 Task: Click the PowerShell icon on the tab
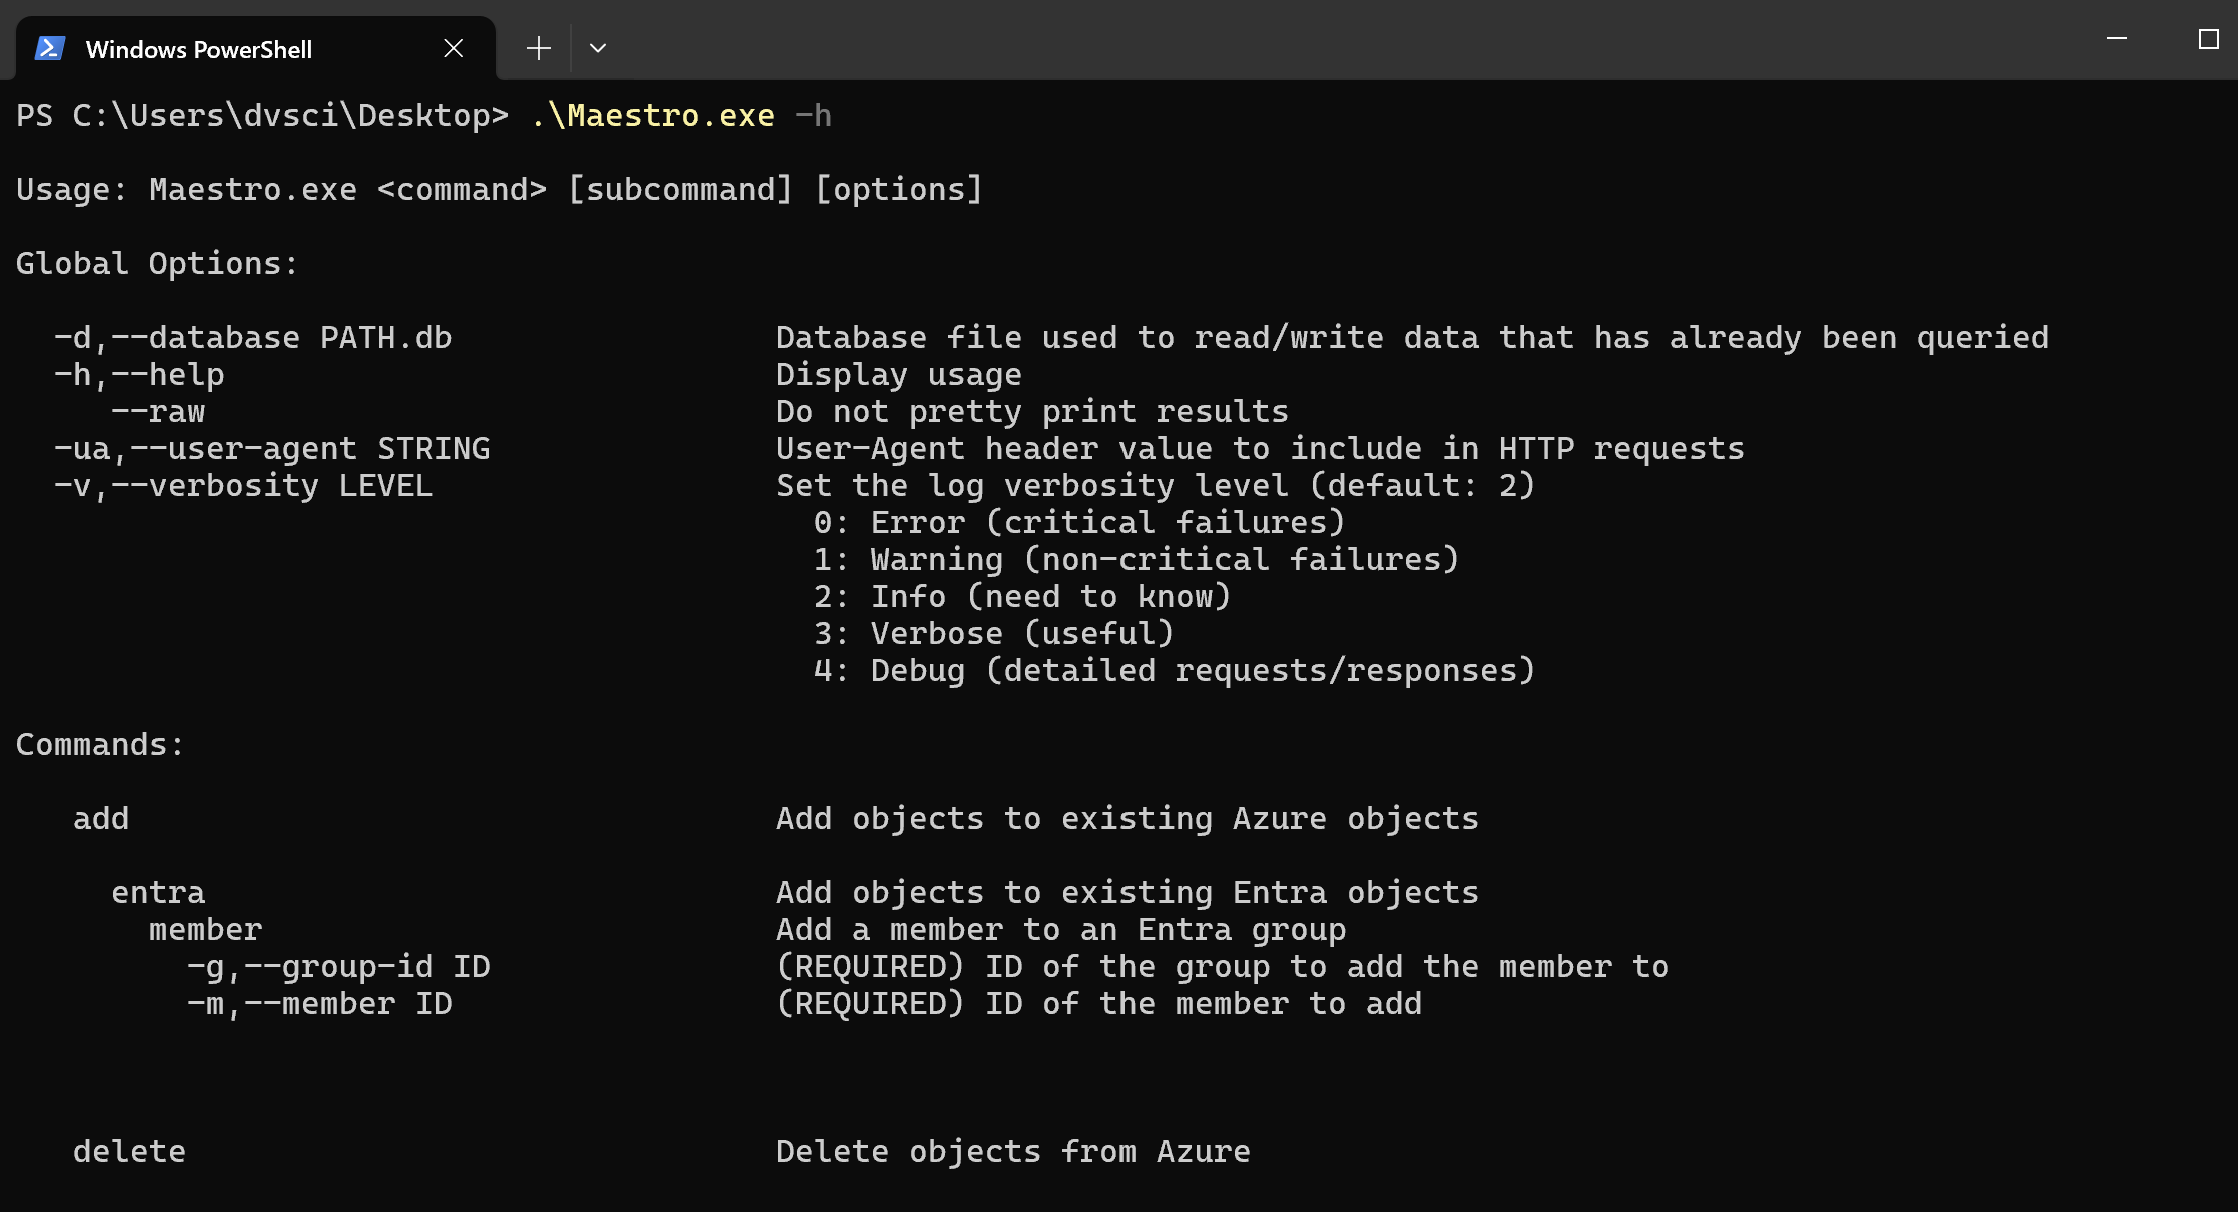50,48
